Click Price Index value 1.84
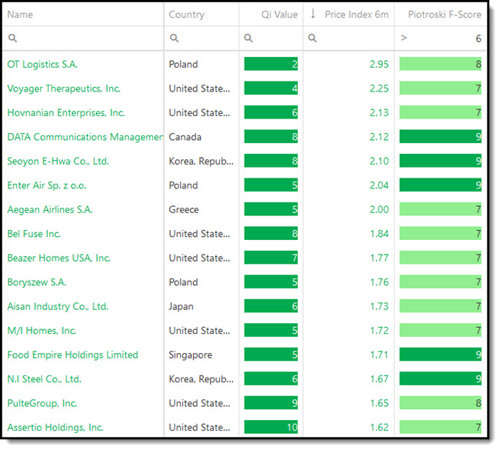 point(379,234)
